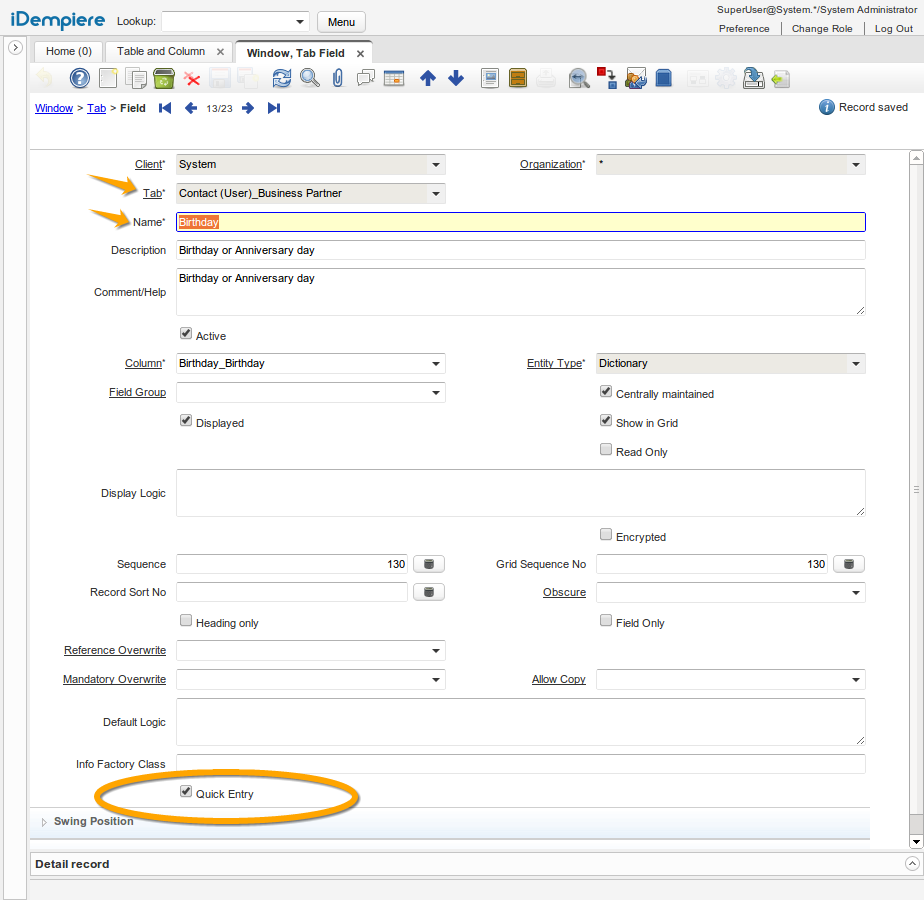The width and height of the screenshot is (924, 900).
Task: Jump to last record arrow icon
Action: (274, 108)
